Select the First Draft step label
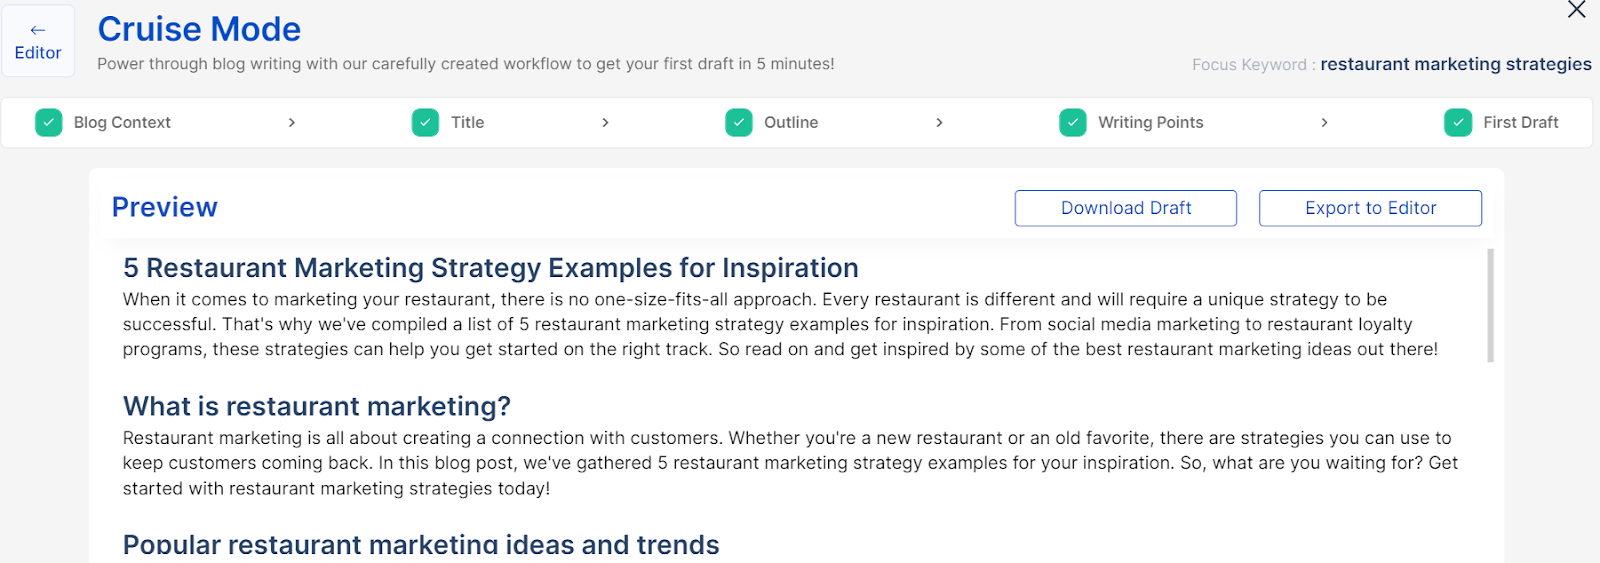1600x563 pixels. point(1520,122)
